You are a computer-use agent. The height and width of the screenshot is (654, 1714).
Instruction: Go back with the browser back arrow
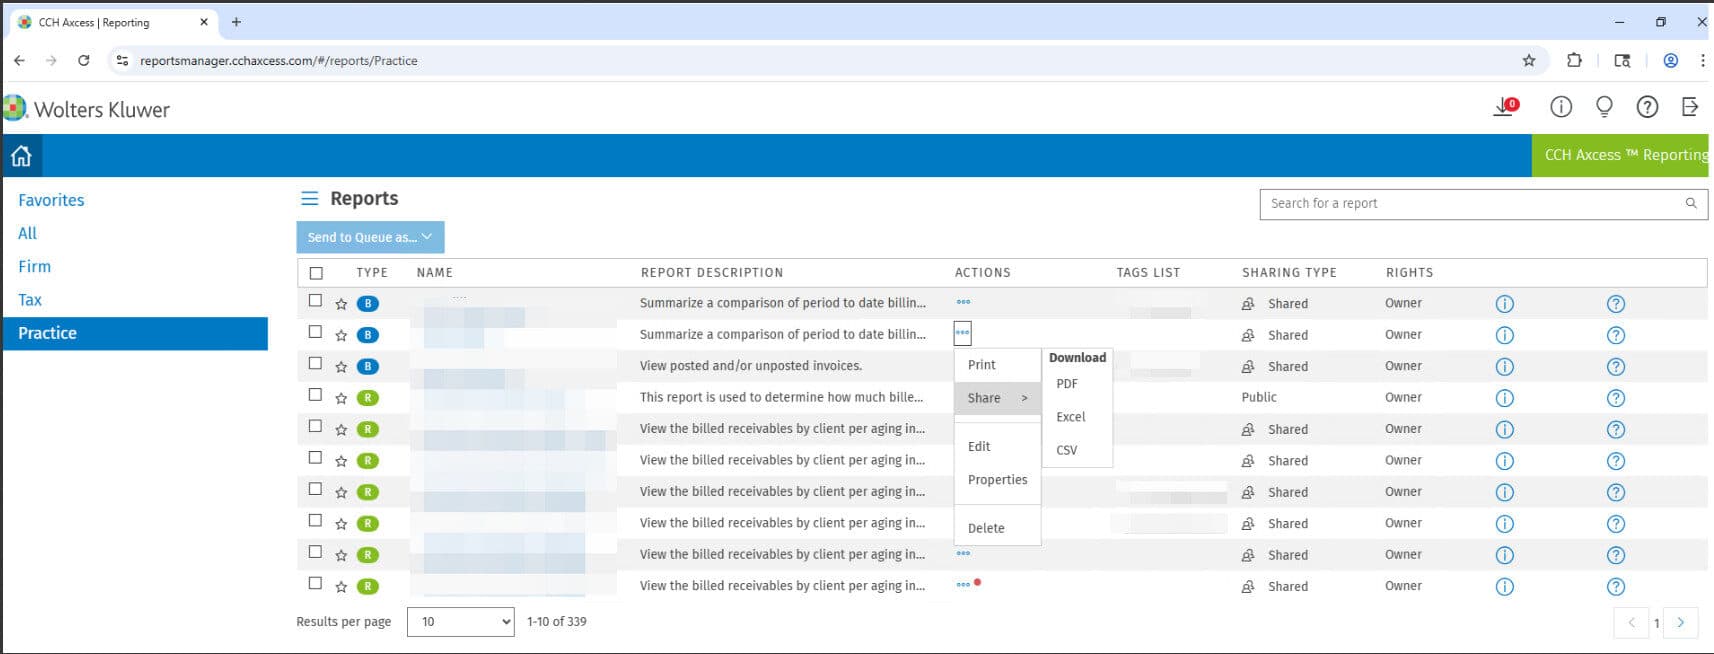(x=19, y=60)
